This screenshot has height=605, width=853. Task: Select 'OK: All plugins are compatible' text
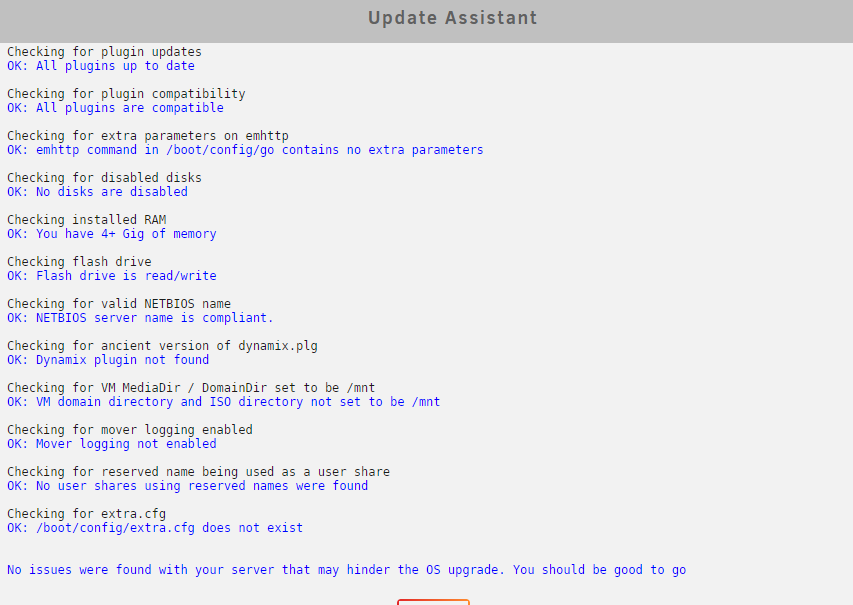click(x=115, y=108)
